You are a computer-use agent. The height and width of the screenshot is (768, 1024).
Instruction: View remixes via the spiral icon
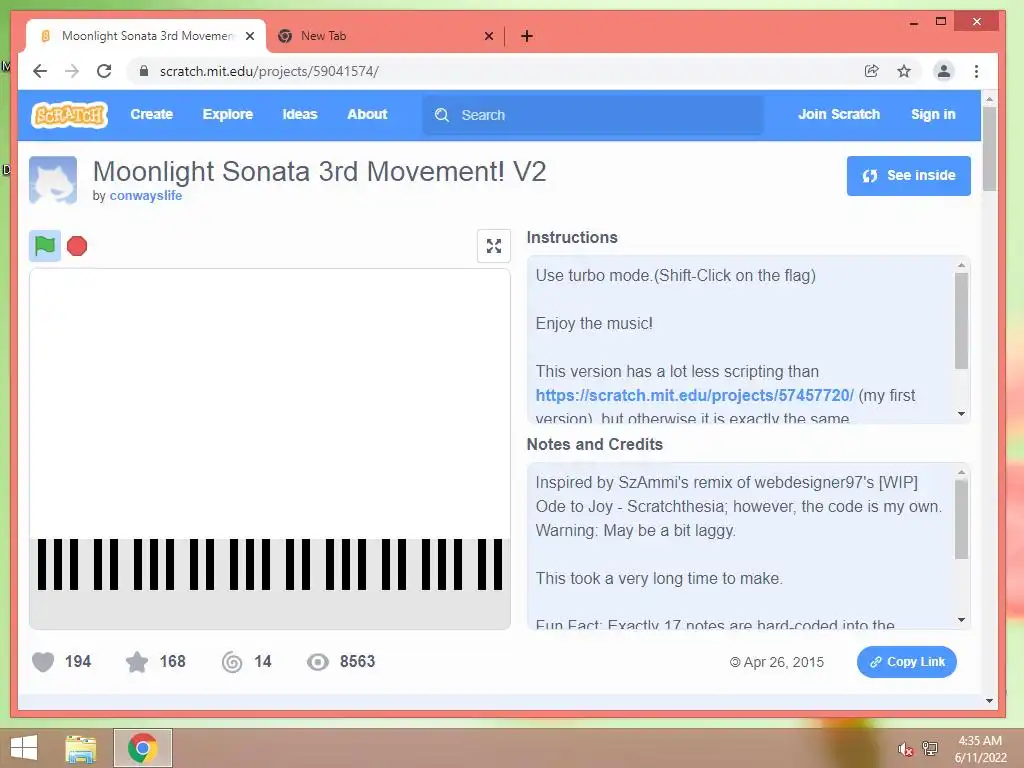(232, 662)
